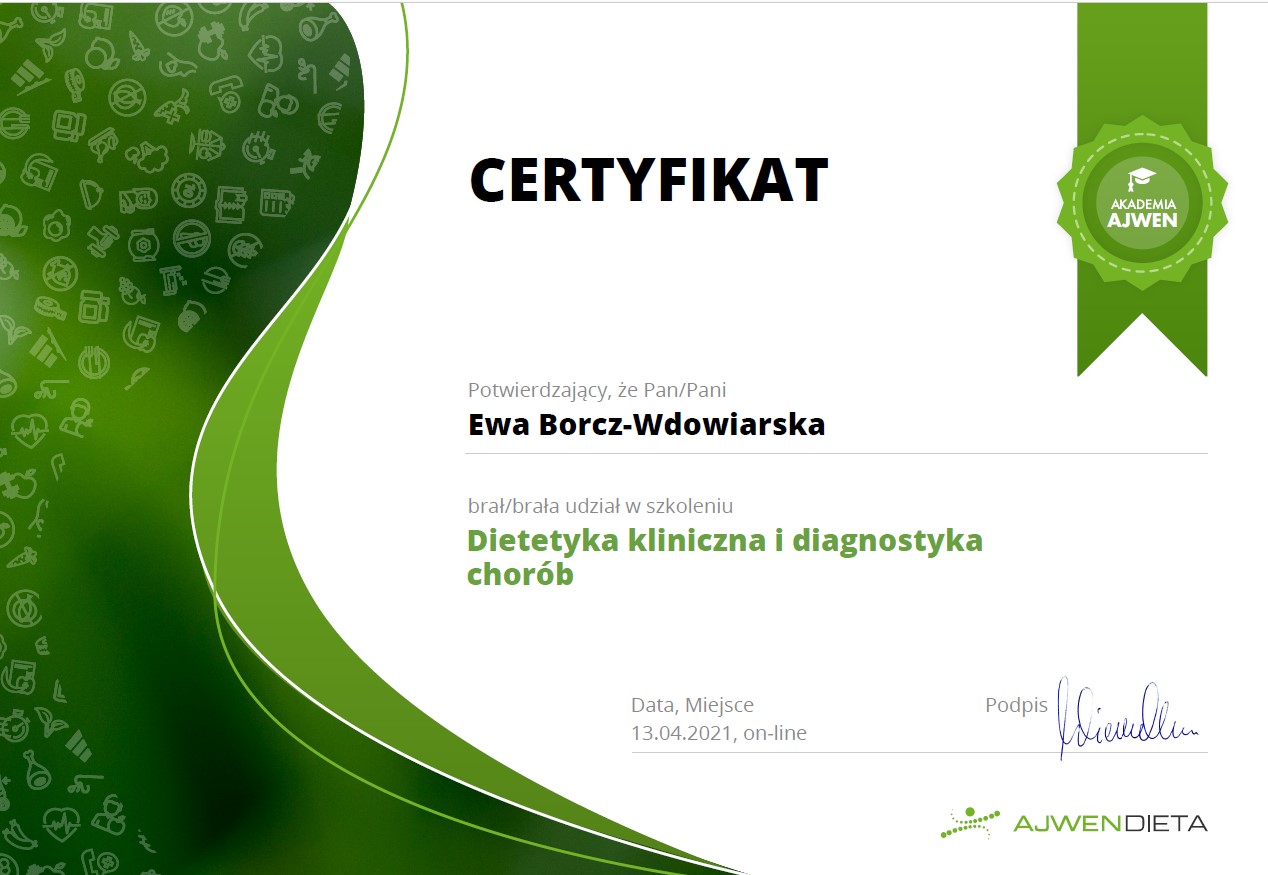Click the 'Data, Miejsce' label

(692, 705)
